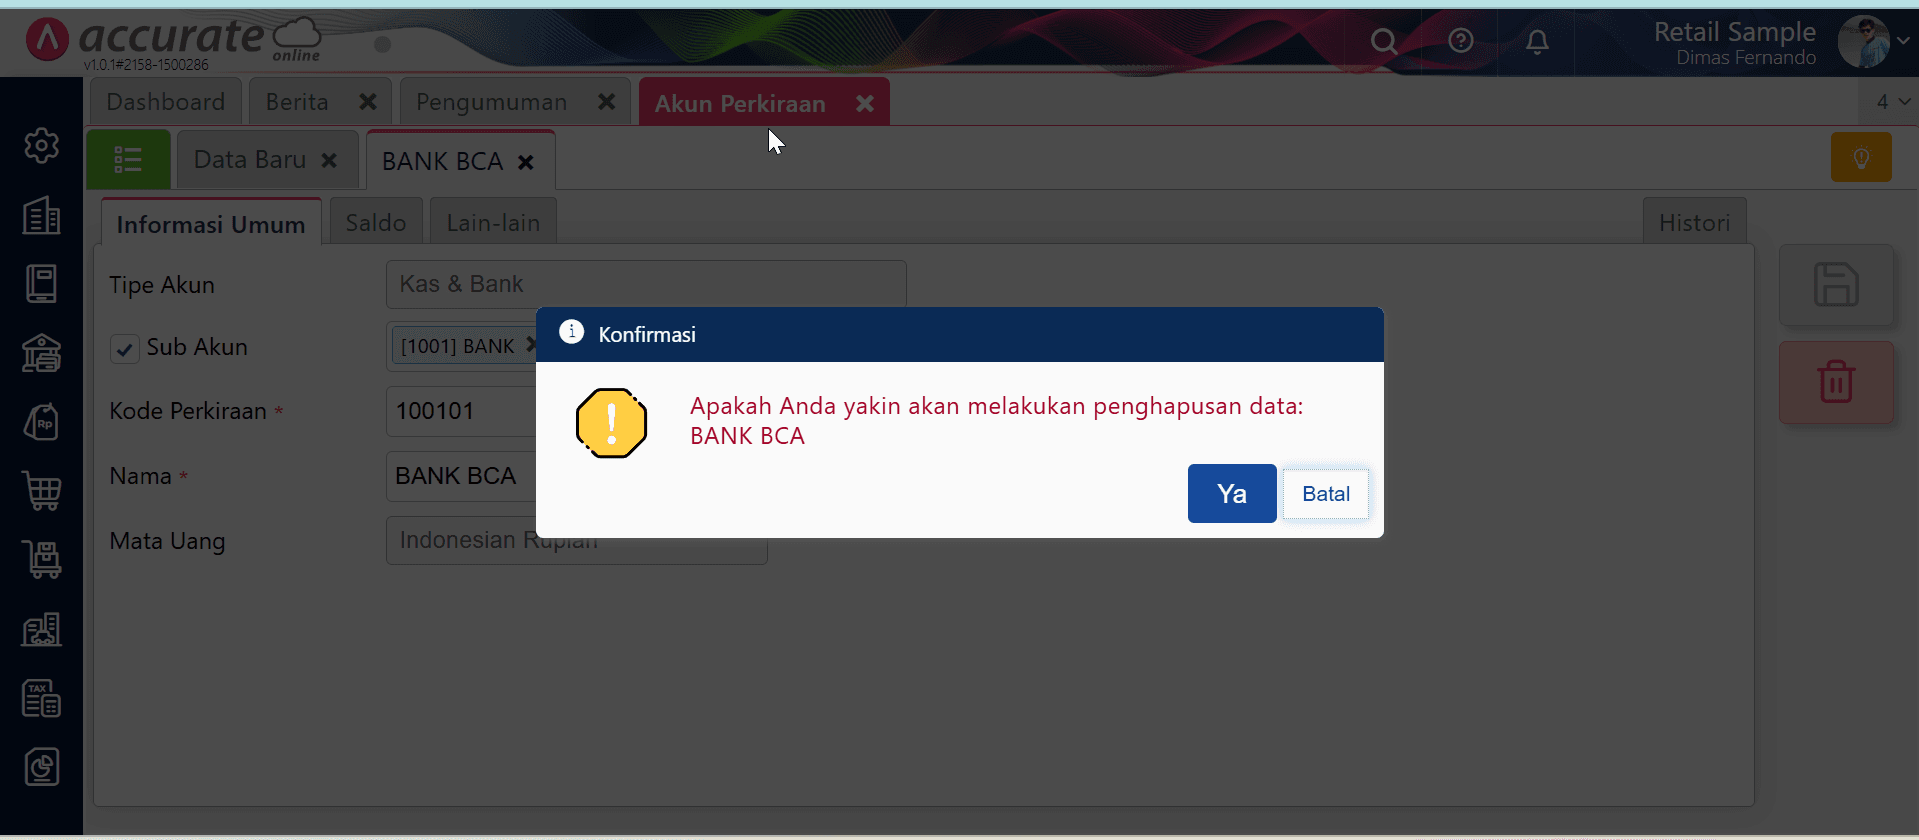Open the inventory trolley sidebar icon
1919x840 pixels.
coord(42,560)
